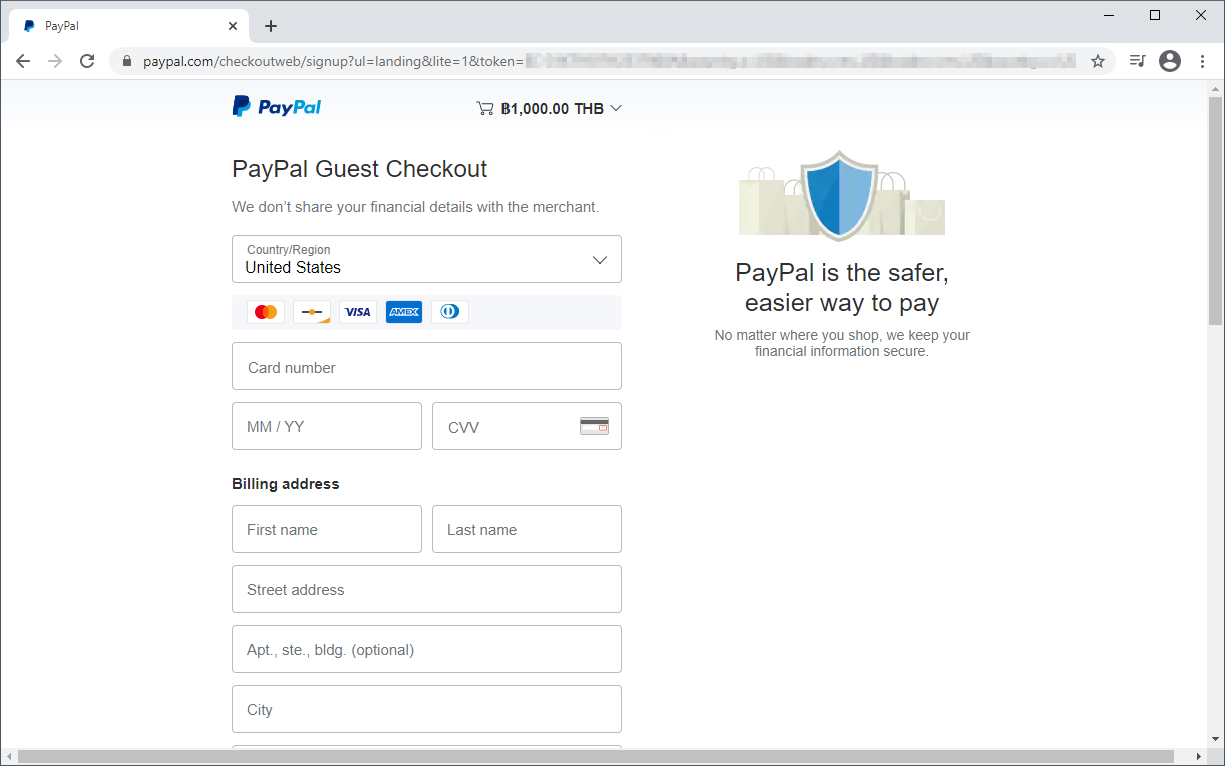Click the horizontal scrollbar thumb
1225x766 pixels.
pyautogui.click(x=596, y=757)
